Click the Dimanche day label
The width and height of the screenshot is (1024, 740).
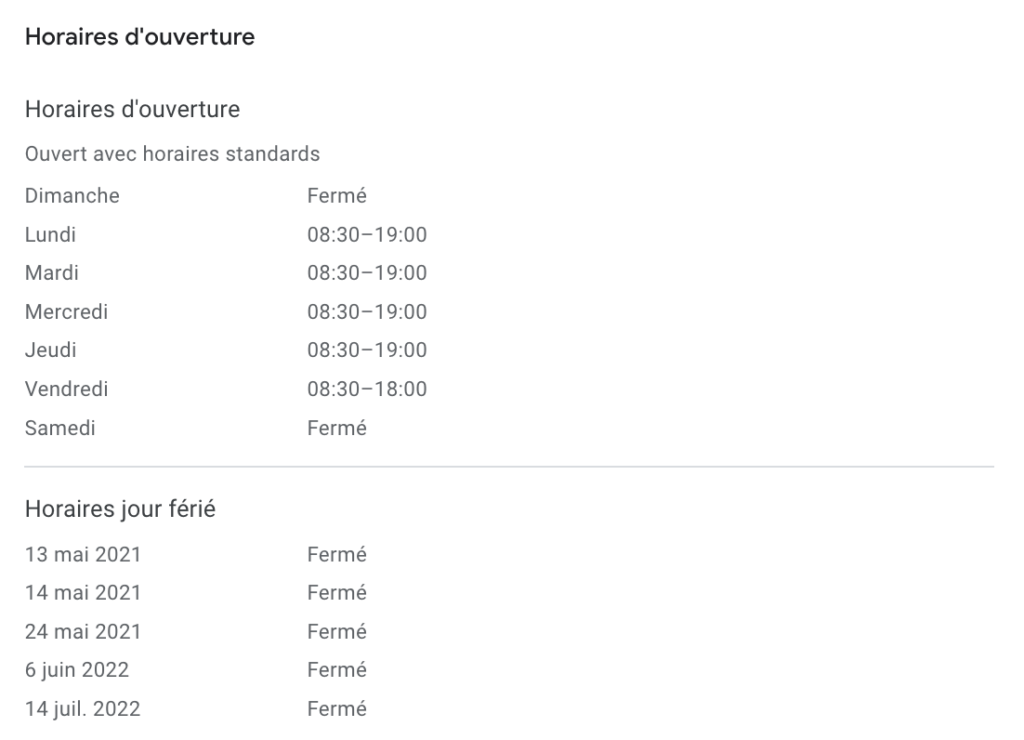tap(72, 196)
